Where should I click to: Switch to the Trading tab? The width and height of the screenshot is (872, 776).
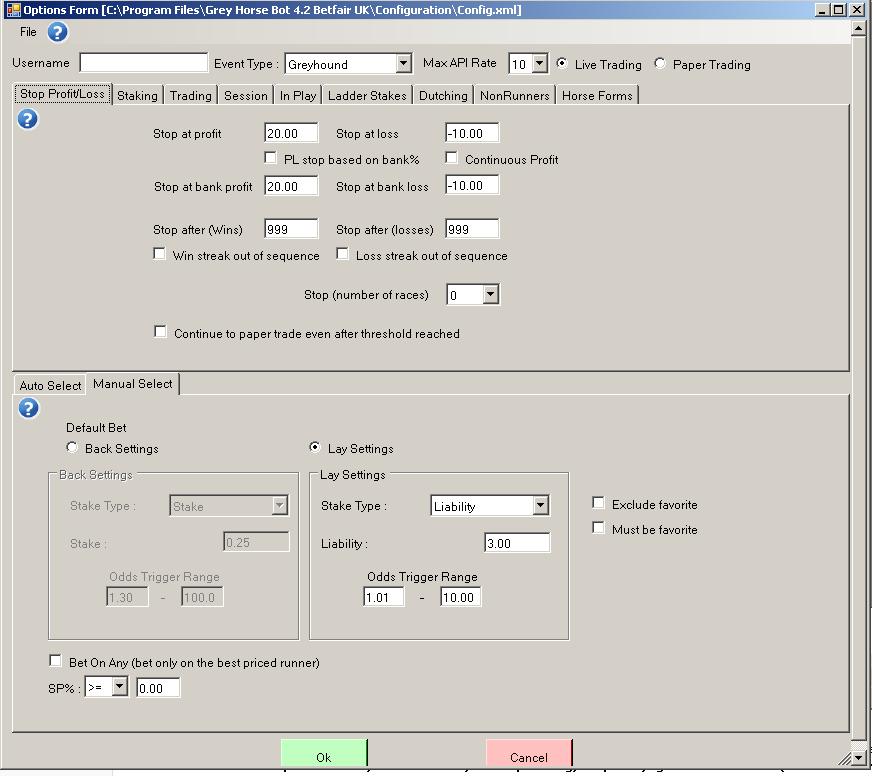[x=191, y=96]
